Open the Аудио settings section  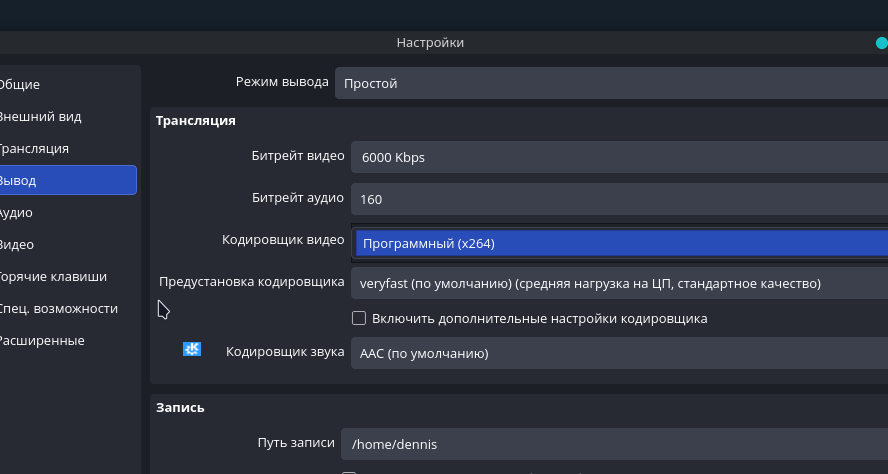16,213
